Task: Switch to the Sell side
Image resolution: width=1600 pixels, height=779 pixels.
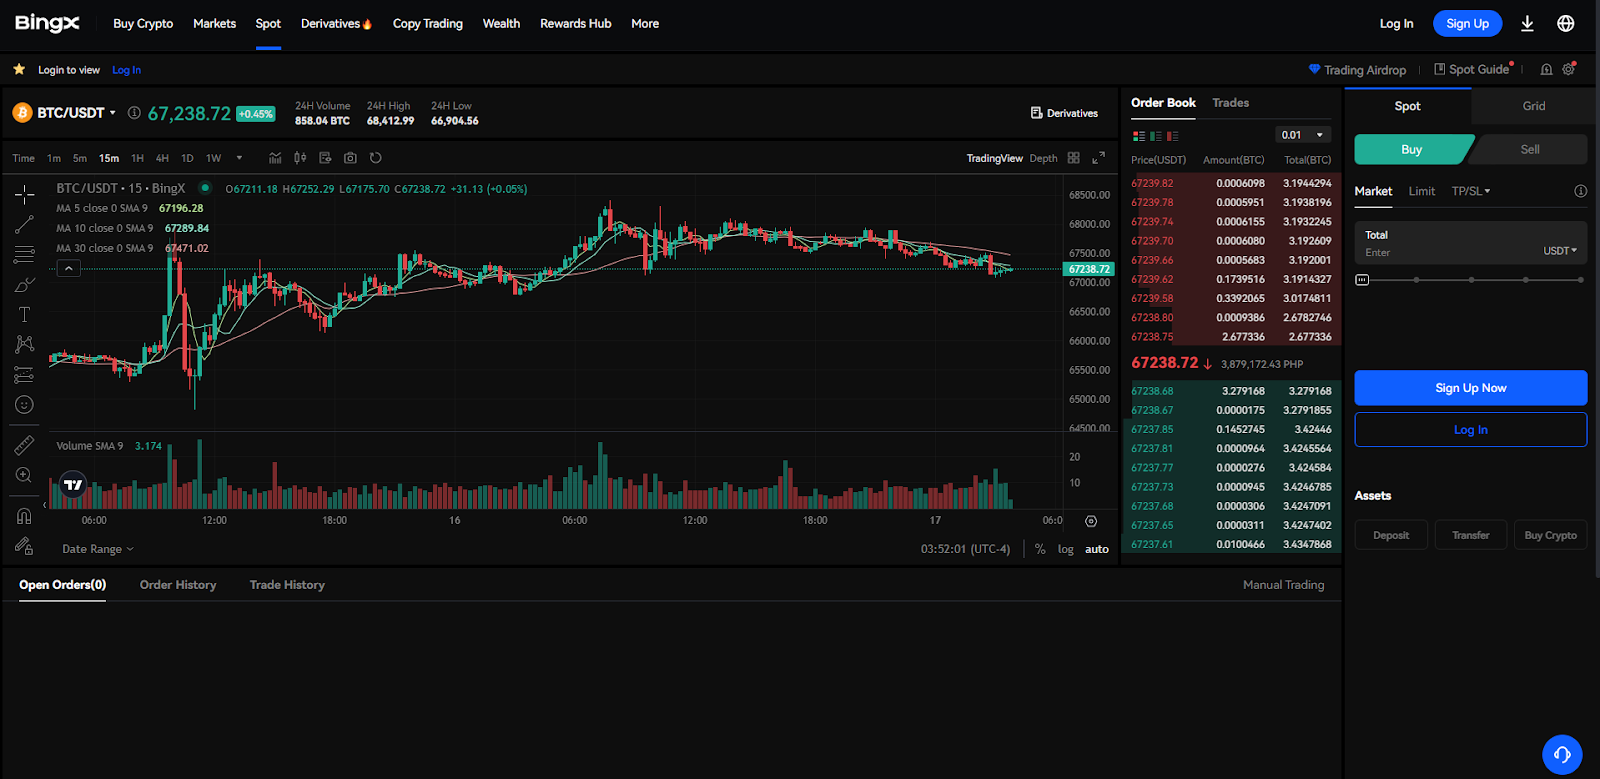Action: [1529, 149]
